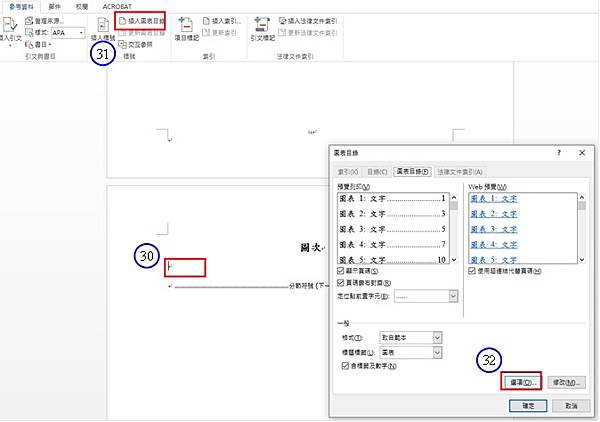Open the 定位點前置字元 tab leader dropdown
This screenshot has height=422, width=600.
tap(453, 296)
